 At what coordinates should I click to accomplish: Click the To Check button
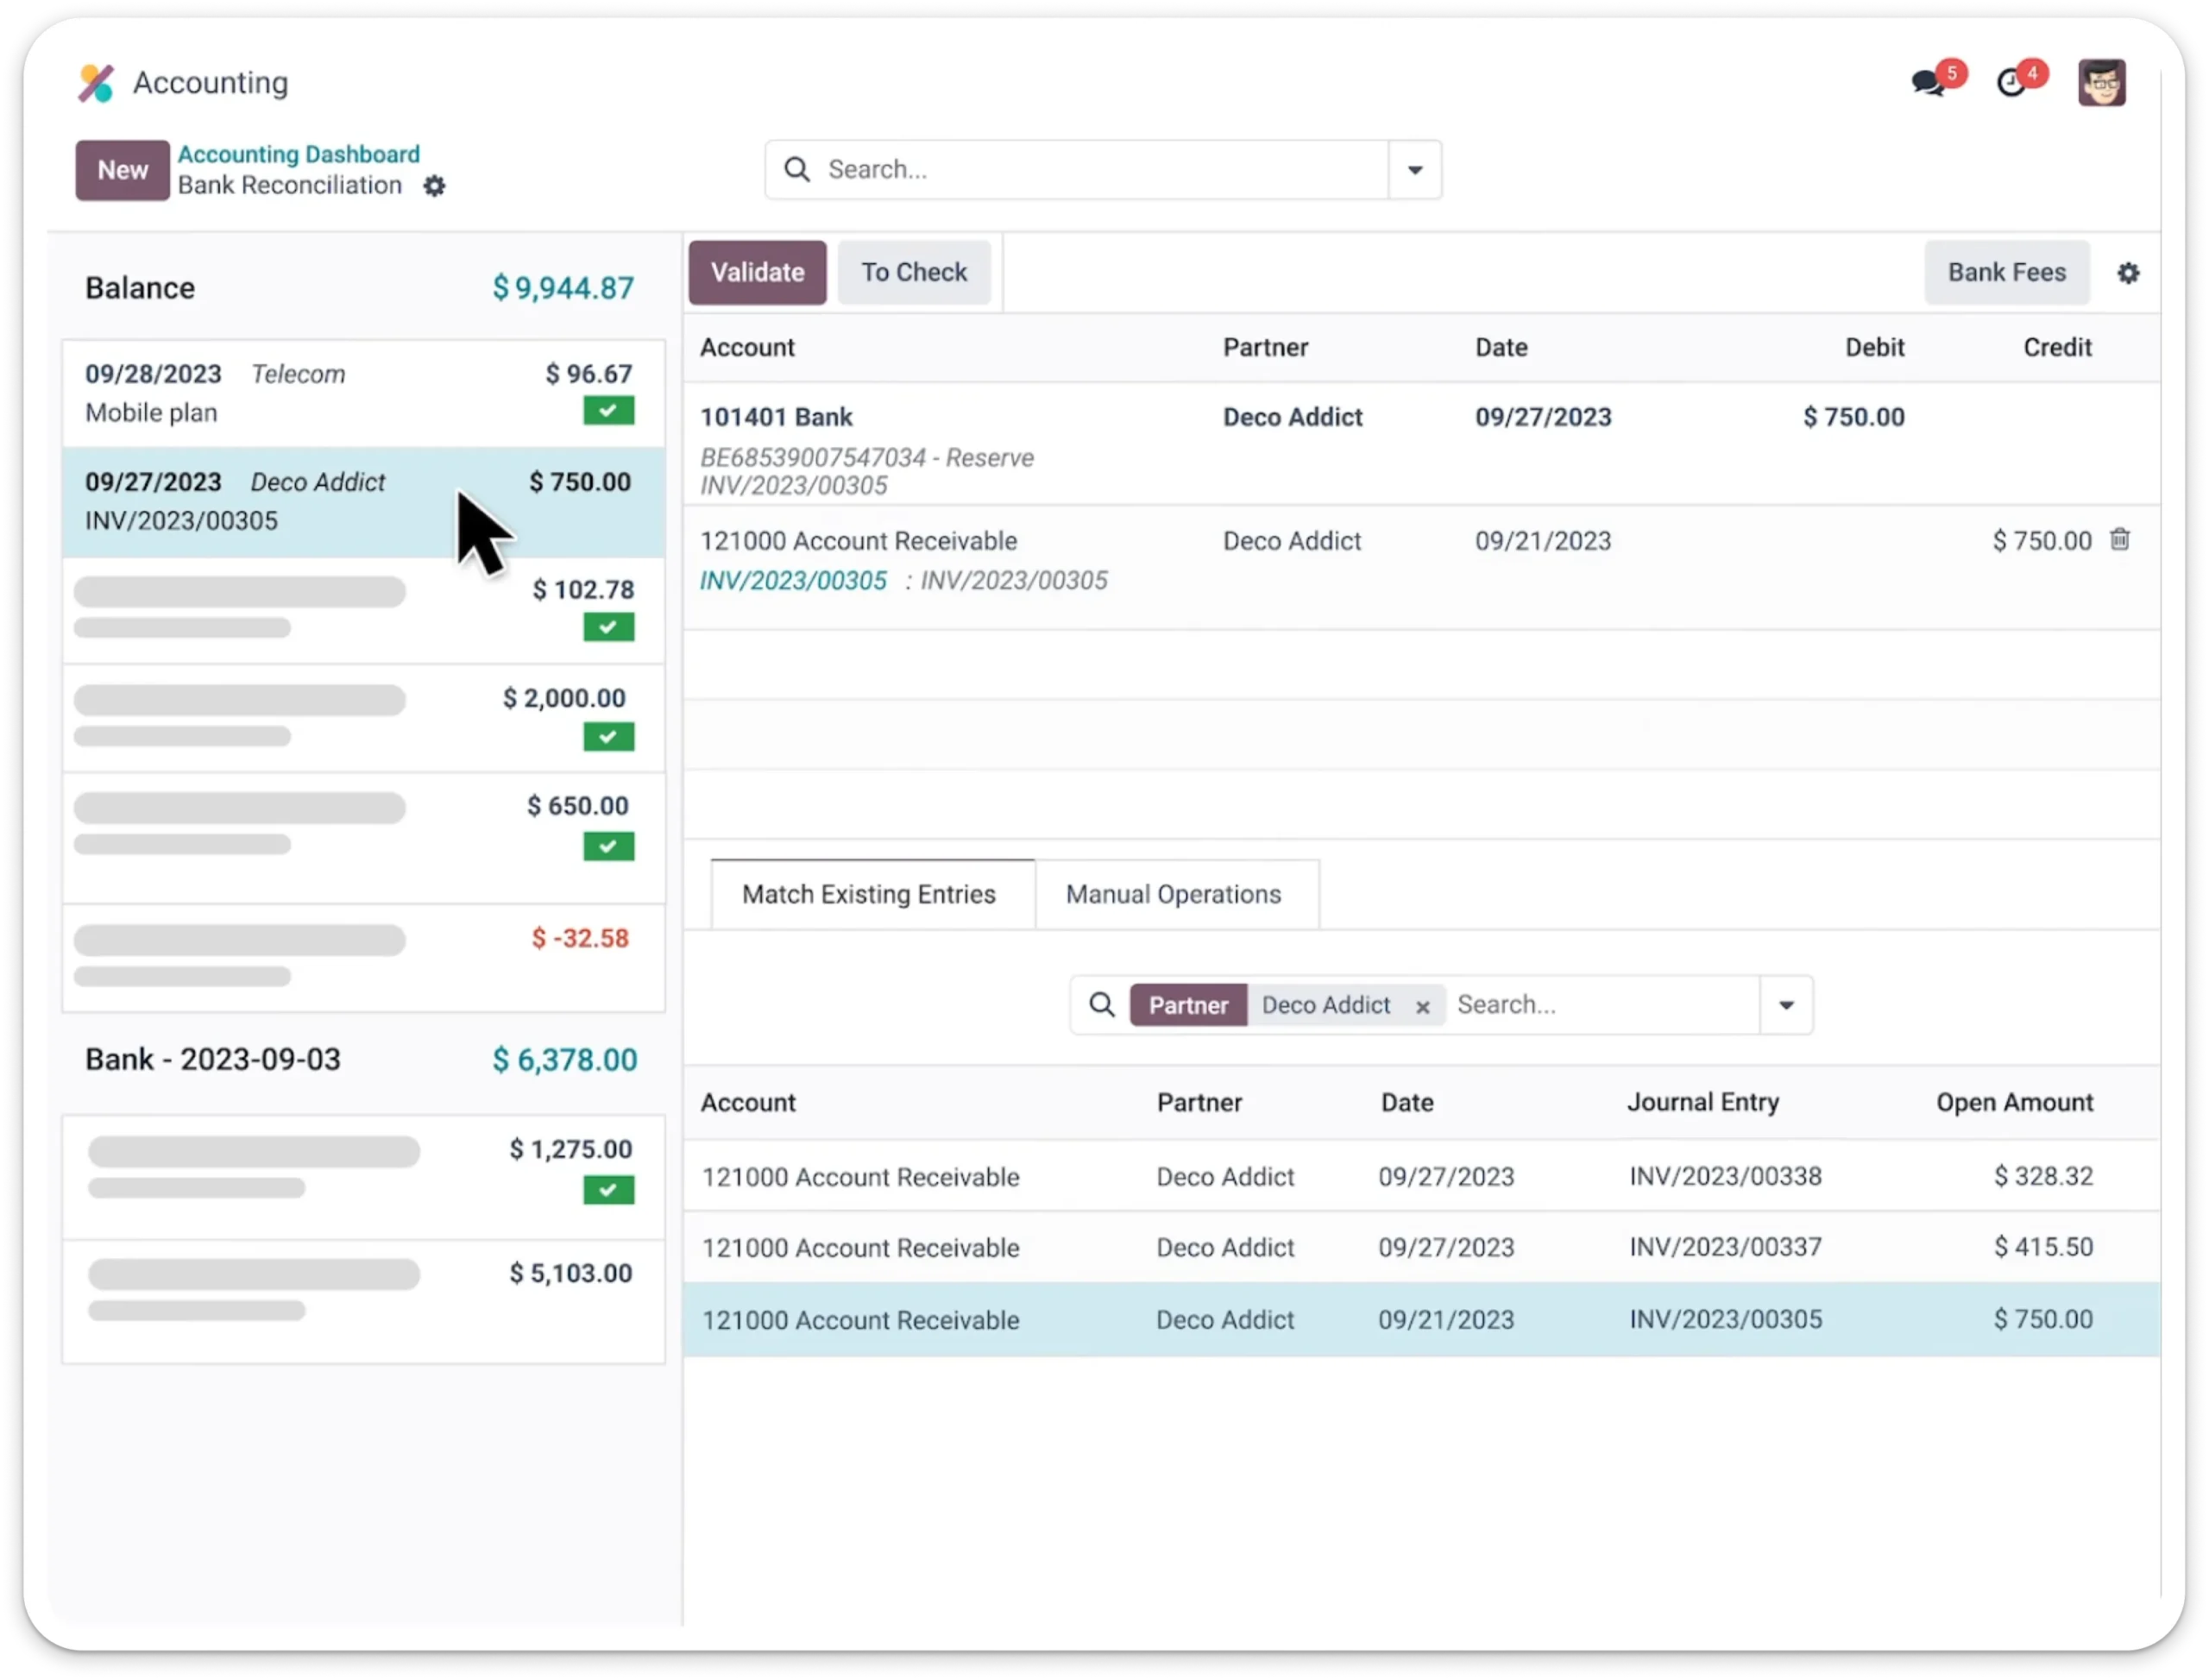pyautogui.click(x=913, y=272)
